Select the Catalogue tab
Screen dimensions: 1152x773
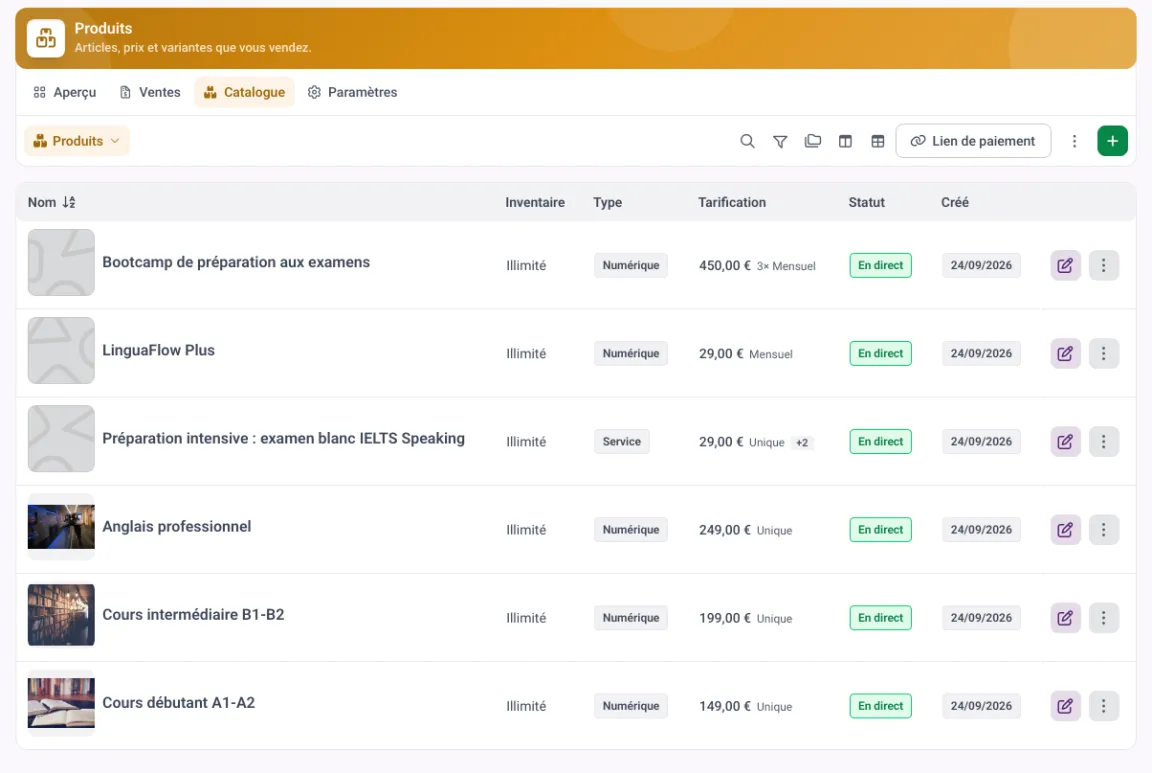[x=245, y=92]
